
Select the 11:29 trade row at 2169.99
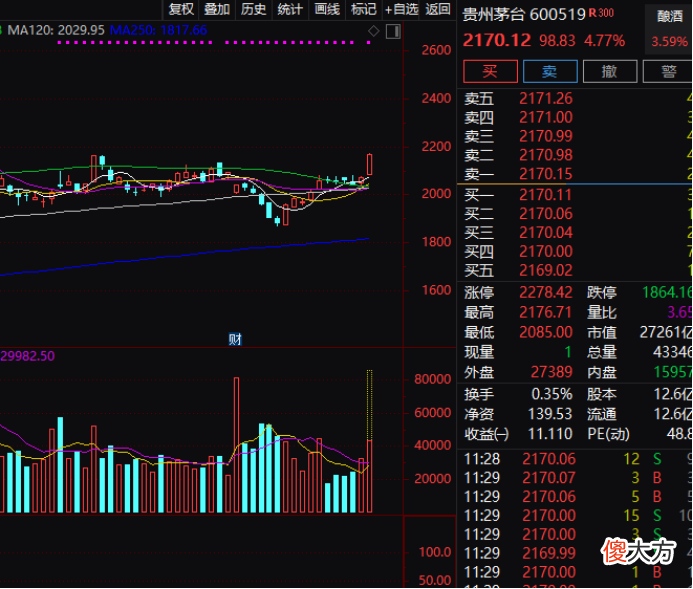tap(575, 553)
